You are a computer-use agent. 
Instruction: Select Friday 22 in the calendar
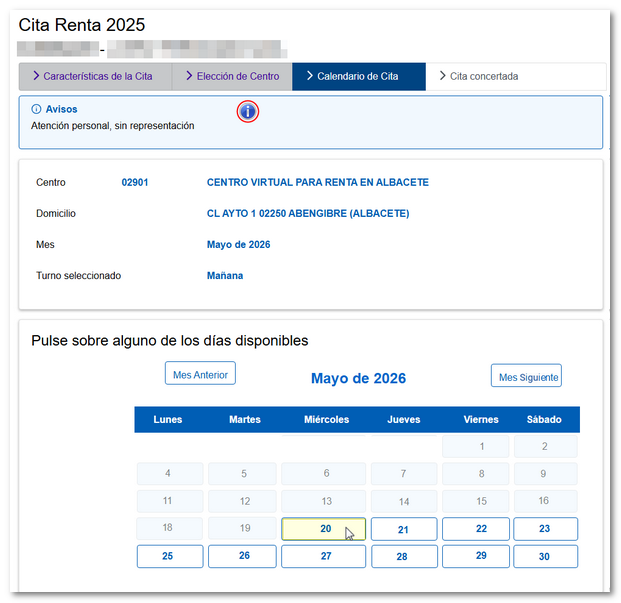(481, 529)
